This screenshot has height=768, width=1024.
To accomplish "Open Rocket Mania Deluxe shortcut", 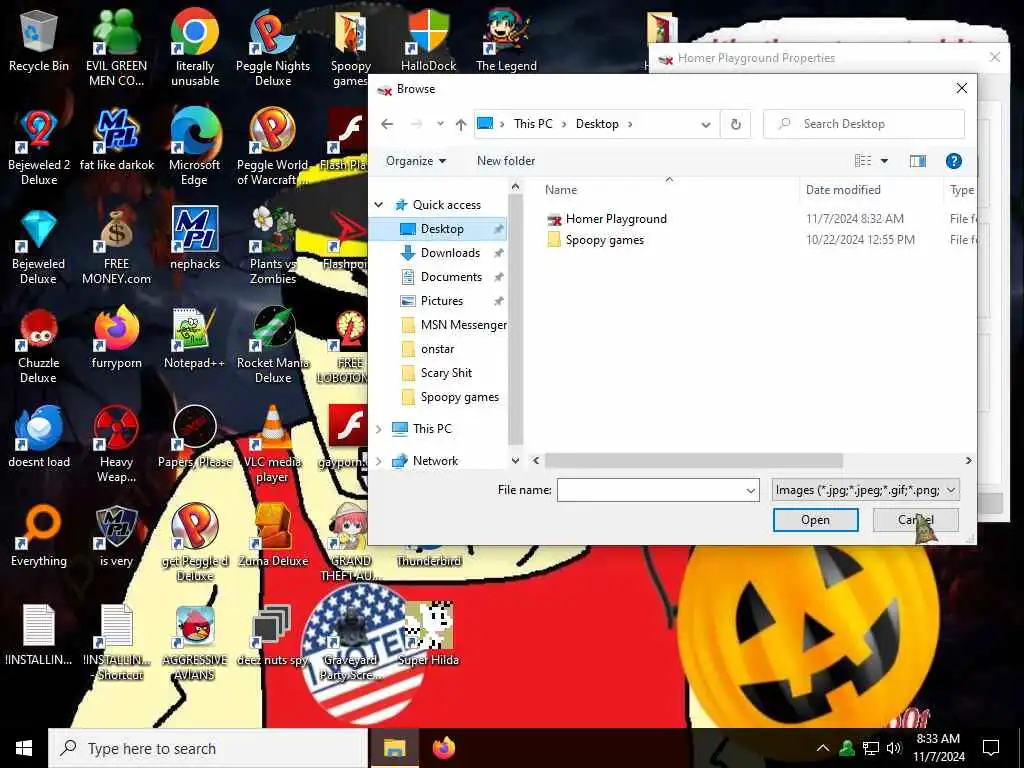I will 273,345.
